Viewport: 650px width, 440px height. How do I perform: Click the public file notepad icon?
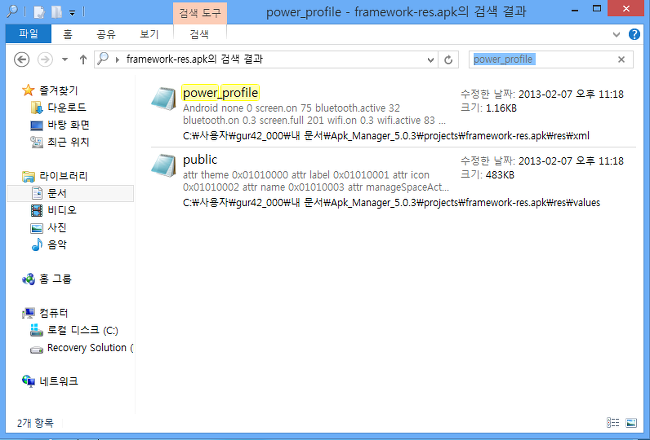point(163,165)
